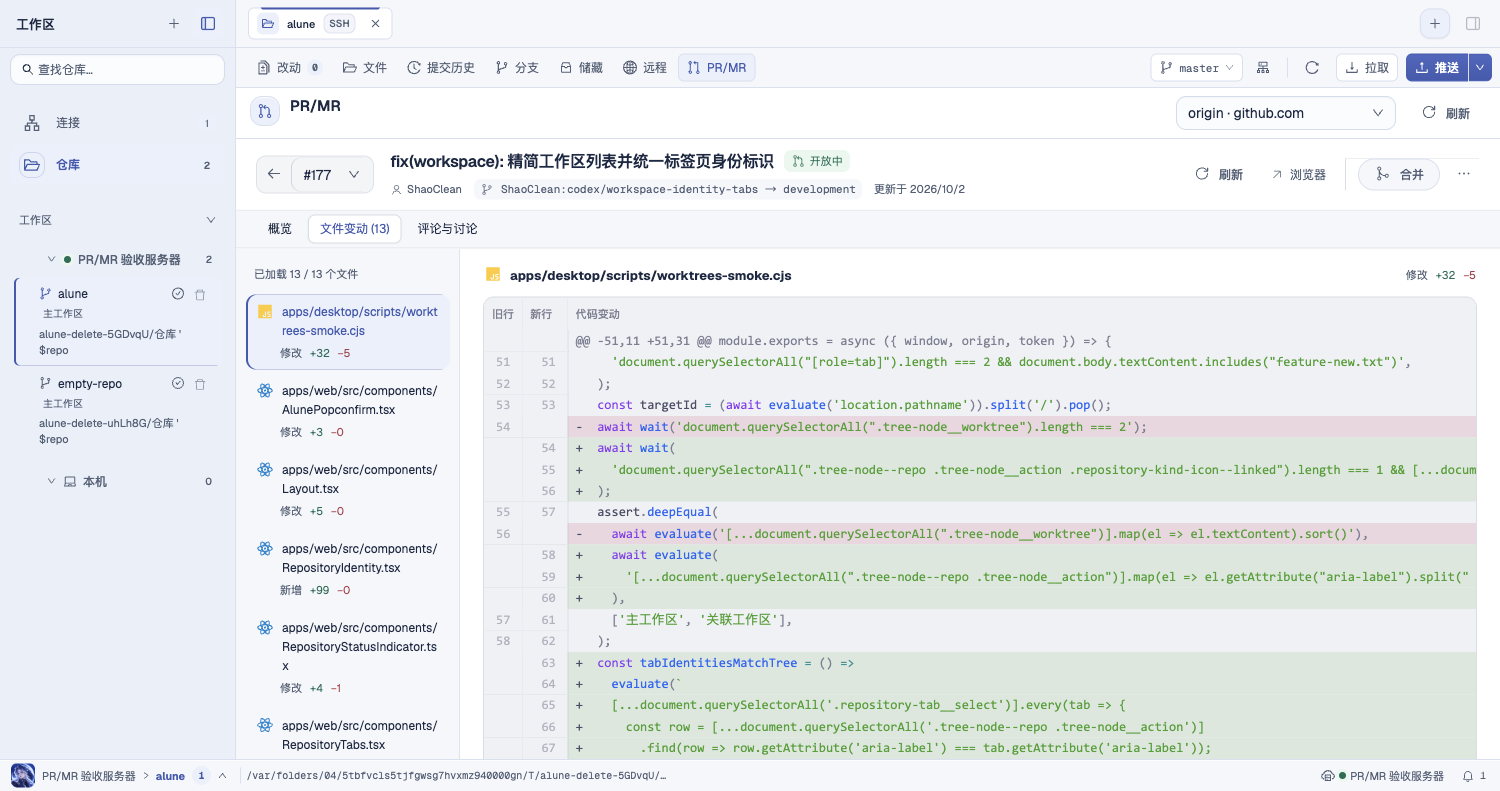Screen dimensions: 1500x791
Task: Click the hierarchy icon beside the master dropdown
Action: click(x=1264, y=68)
